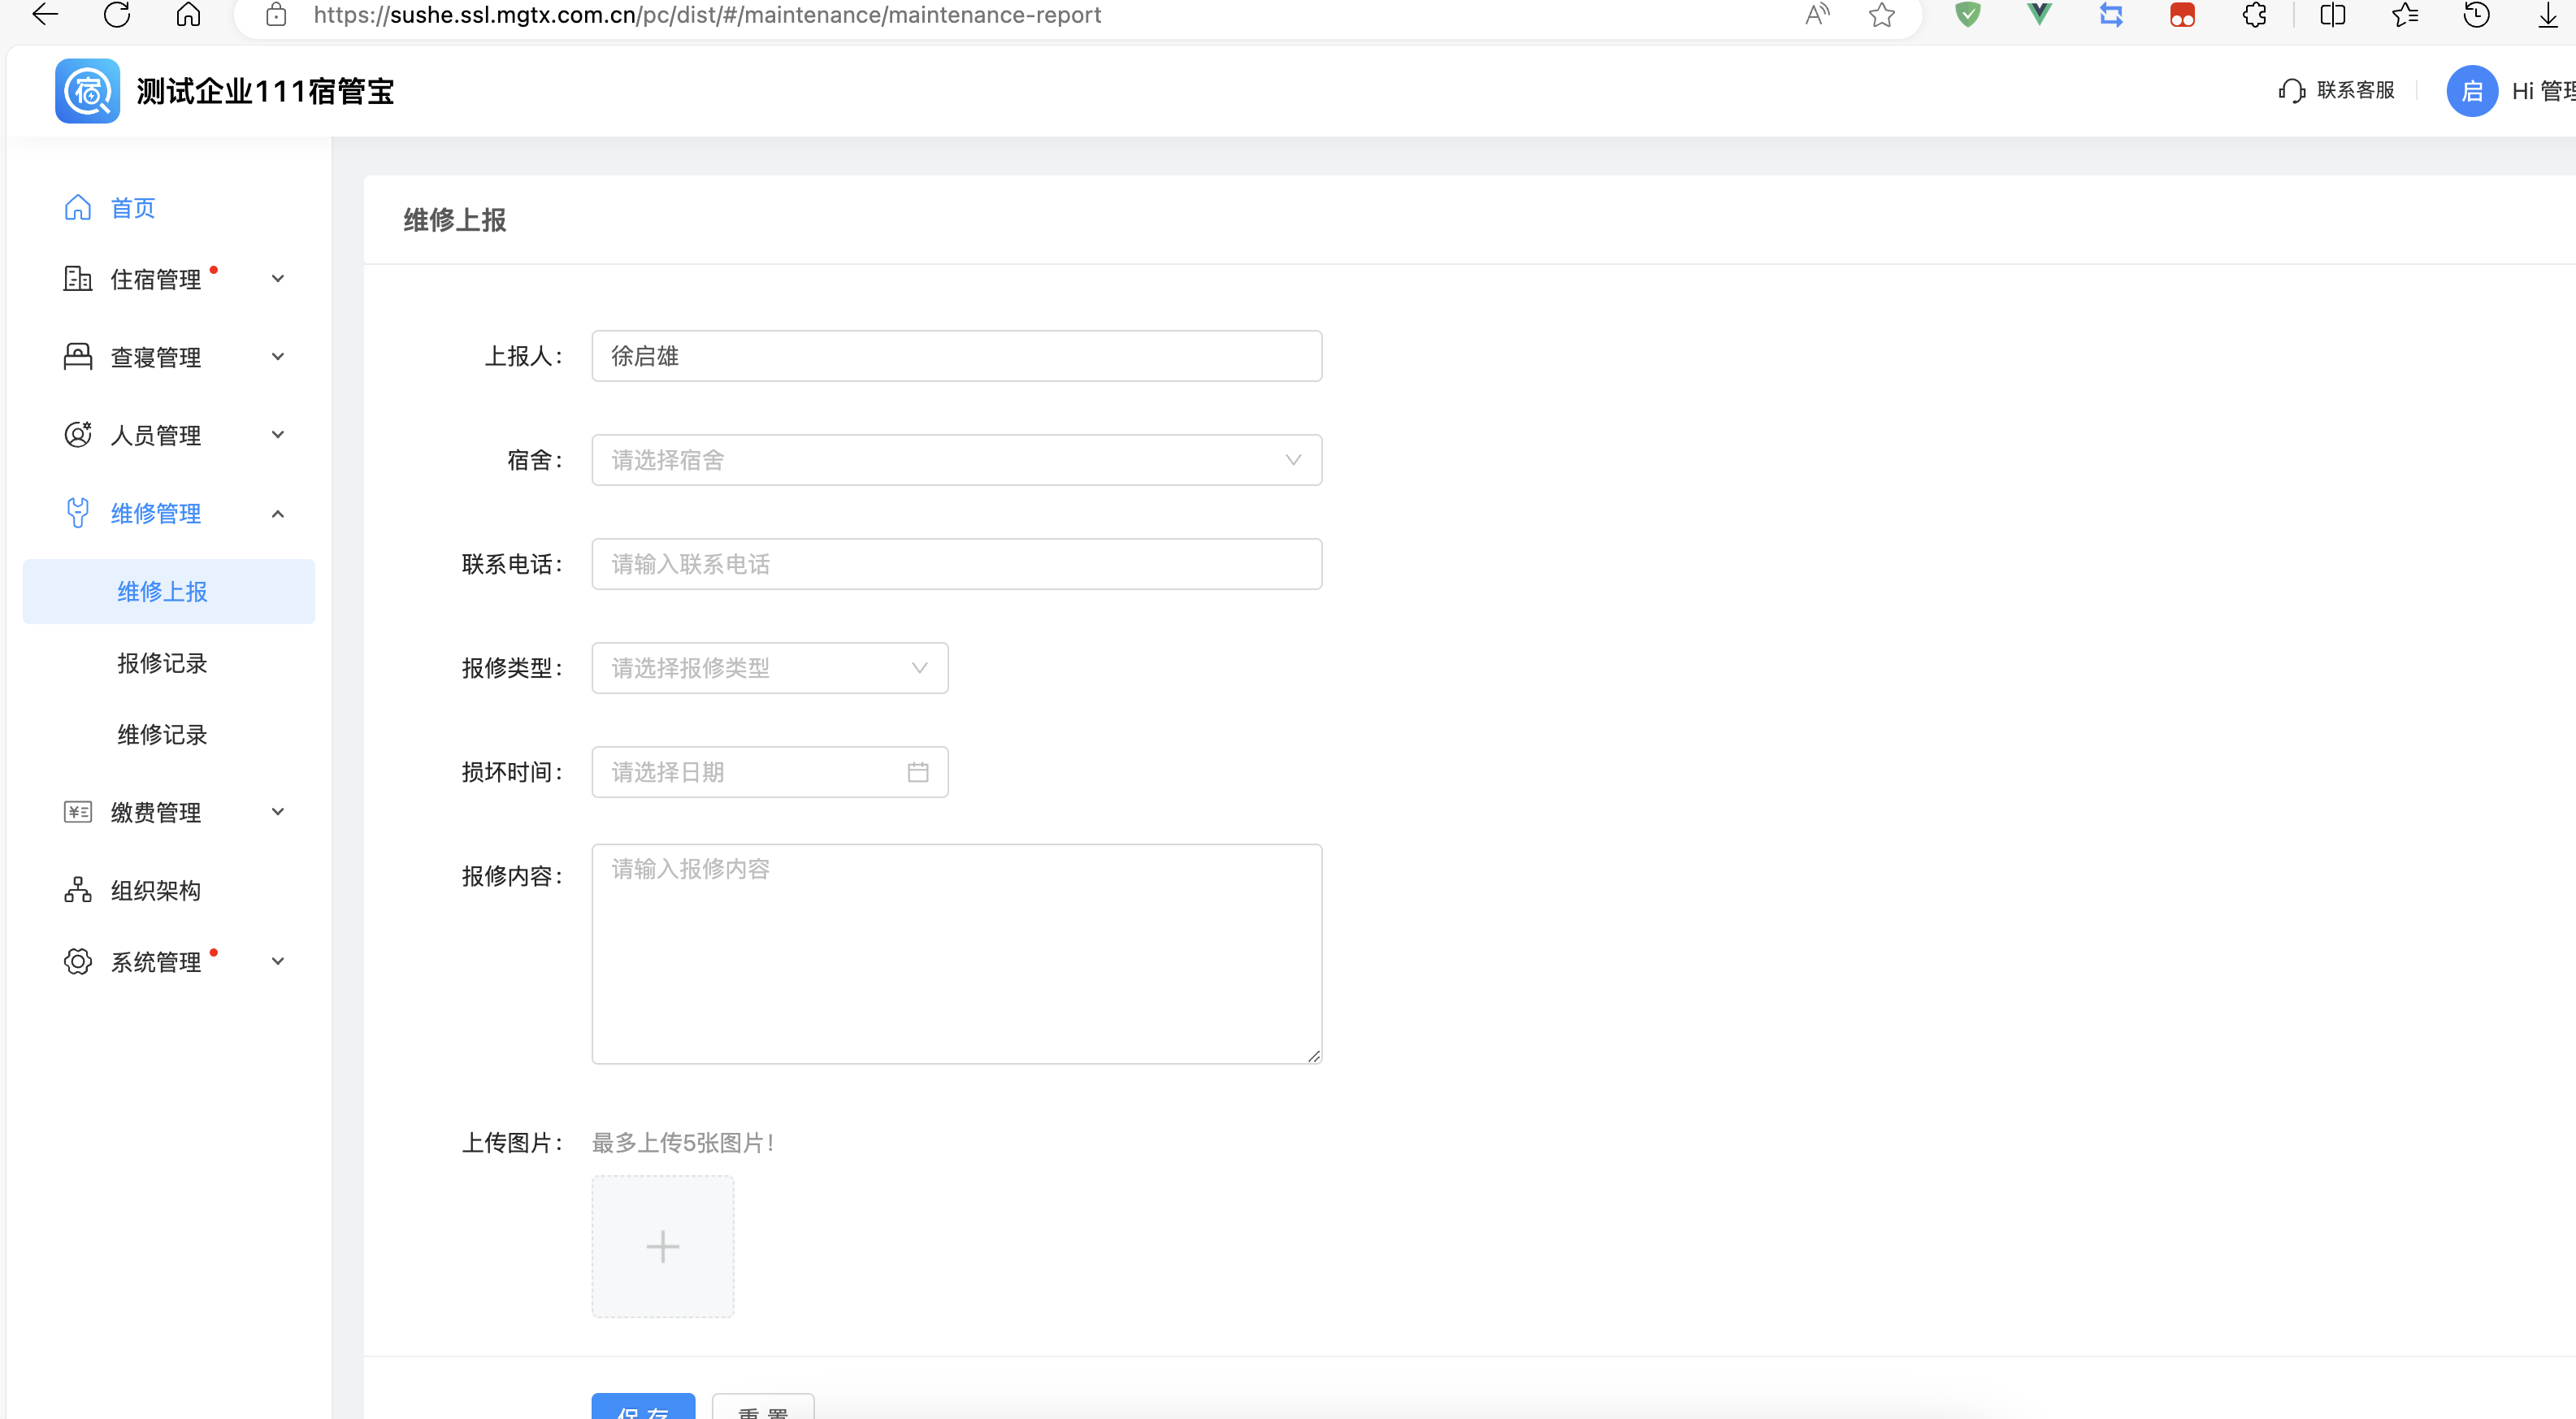
Task: Click the blue sync arrows extension
Action: click(2110, 14)
